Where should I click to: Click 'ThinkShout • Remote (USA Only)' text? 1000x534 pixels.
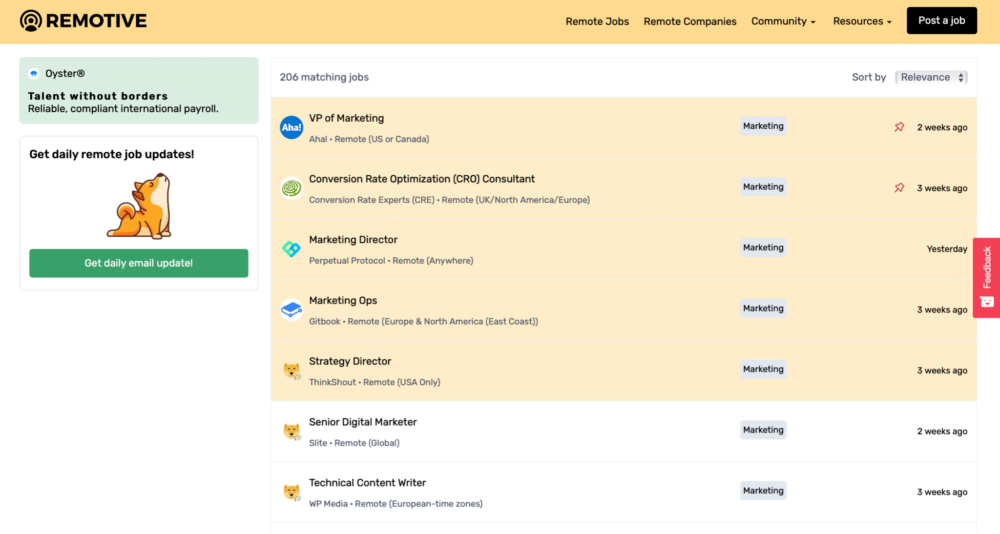pos(374,382)
